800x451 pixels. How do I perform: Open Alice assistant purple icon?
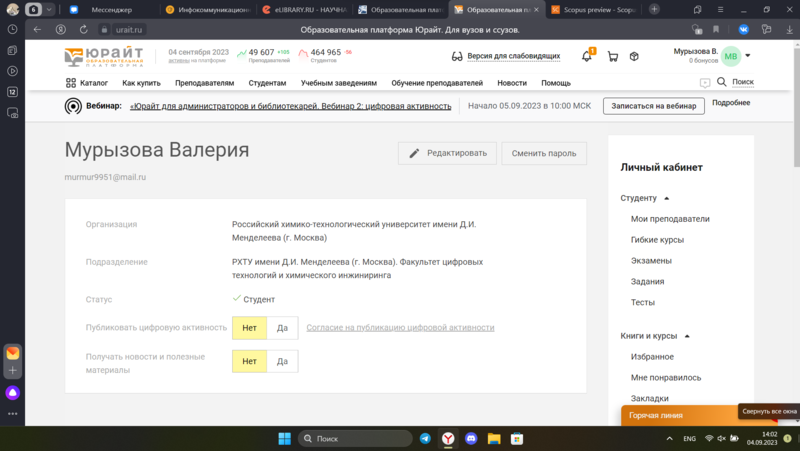tap(13, 392)
